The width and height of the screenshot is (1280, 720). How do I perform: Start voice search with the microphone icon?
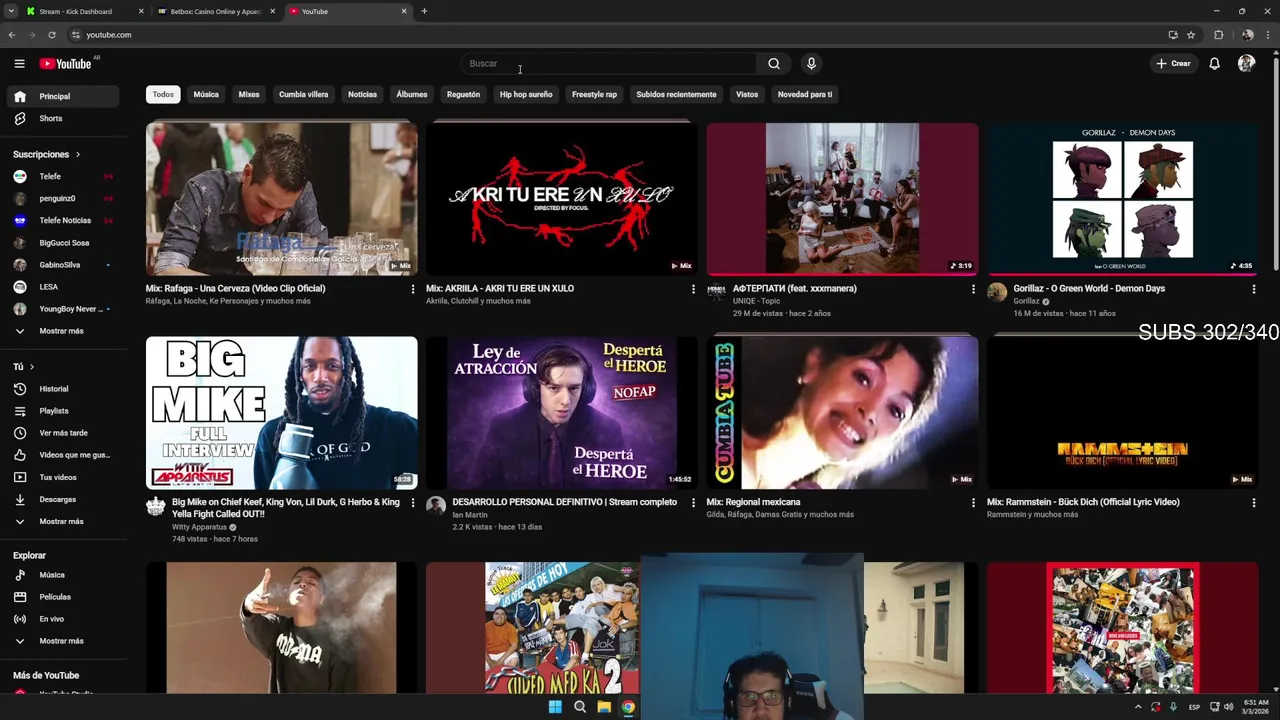coord(811,63)
